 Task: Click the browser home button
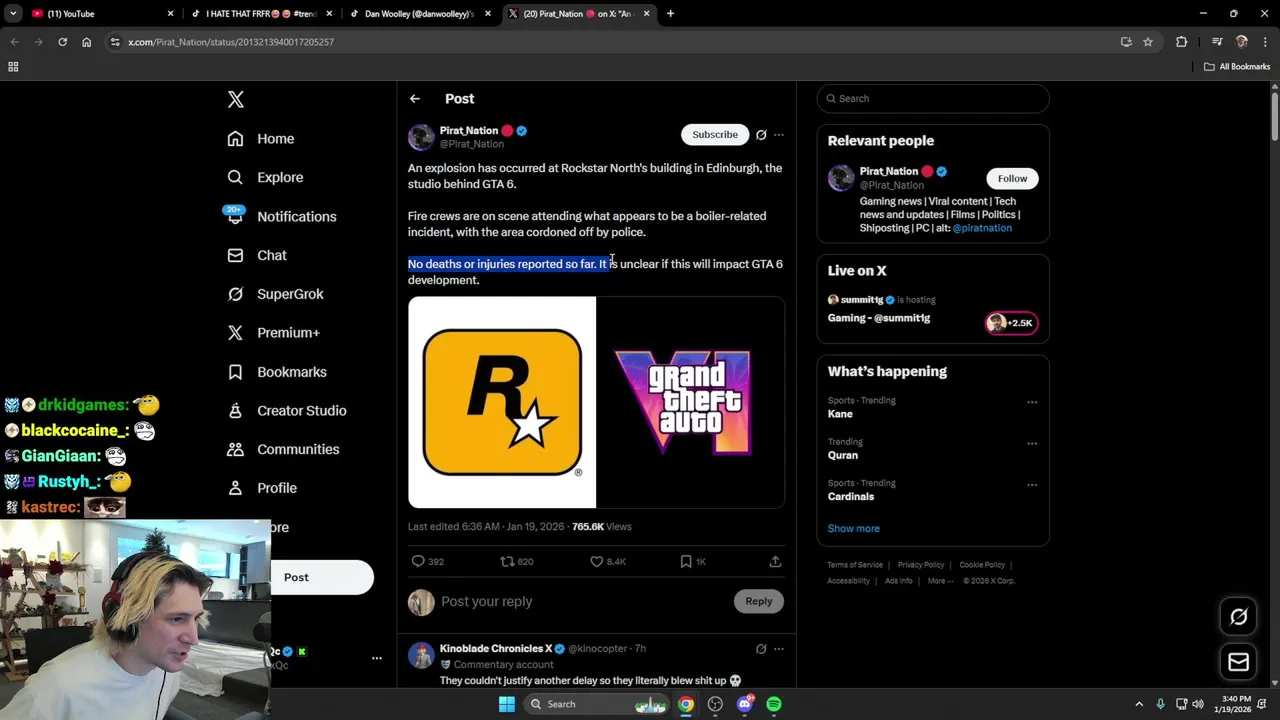pos(86,42)
